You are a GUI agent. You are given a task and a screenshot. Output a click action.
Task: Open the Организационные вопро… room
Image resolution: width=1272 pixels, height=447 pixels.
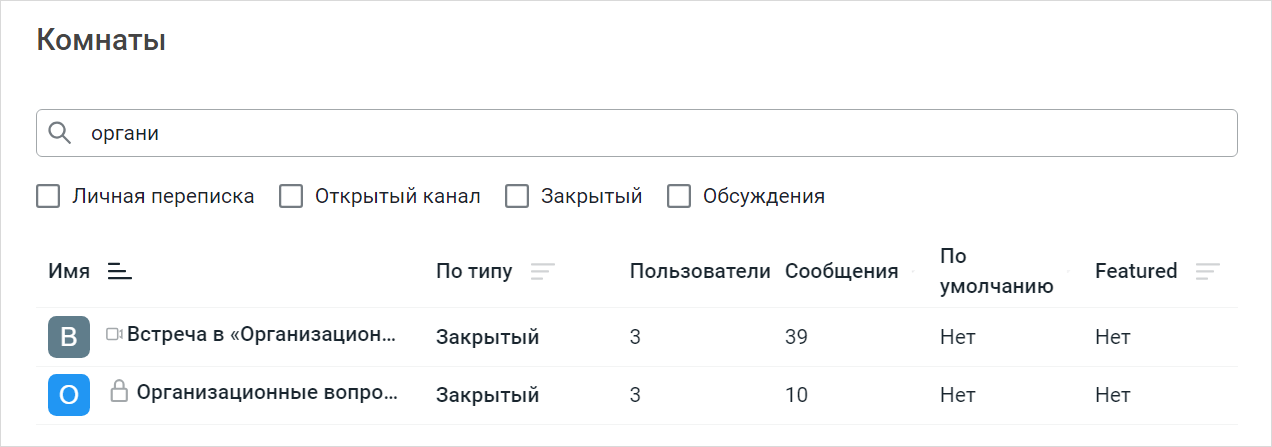[x=267, y=393]
